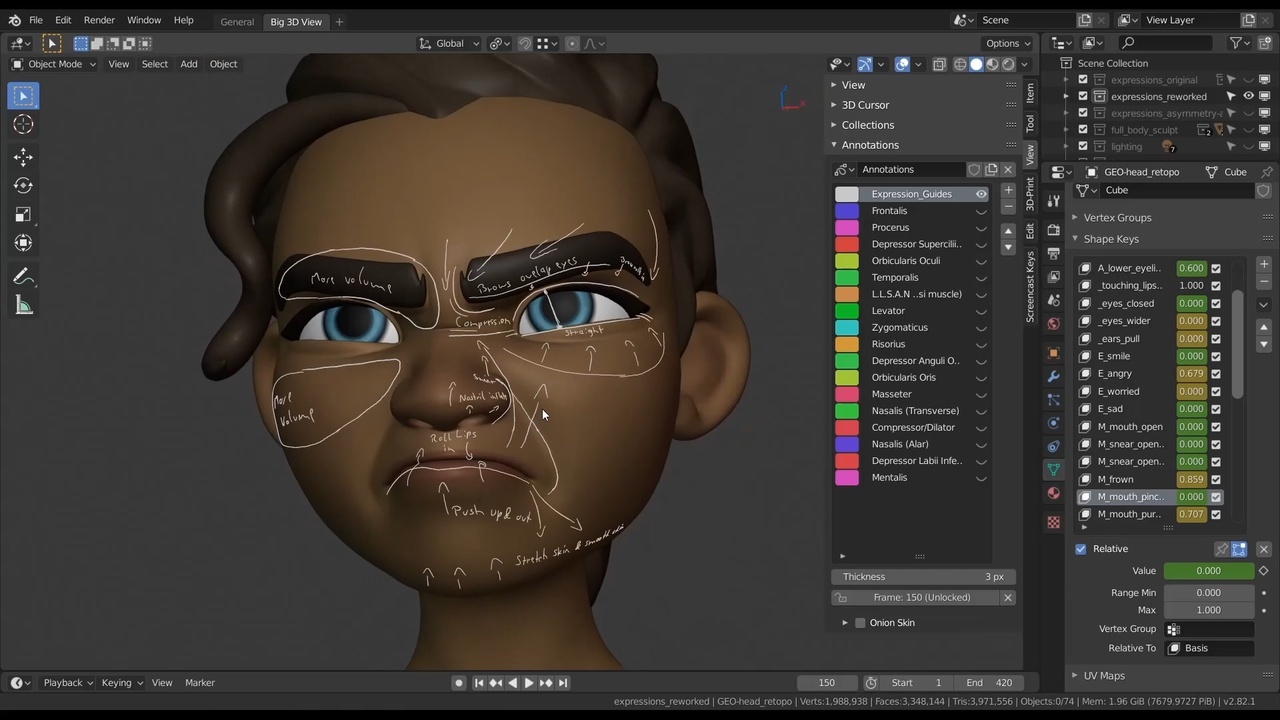Open the Modifier Properties wrench tab
Screen dimensions: 1280x720
click(x=1053, y=375)
